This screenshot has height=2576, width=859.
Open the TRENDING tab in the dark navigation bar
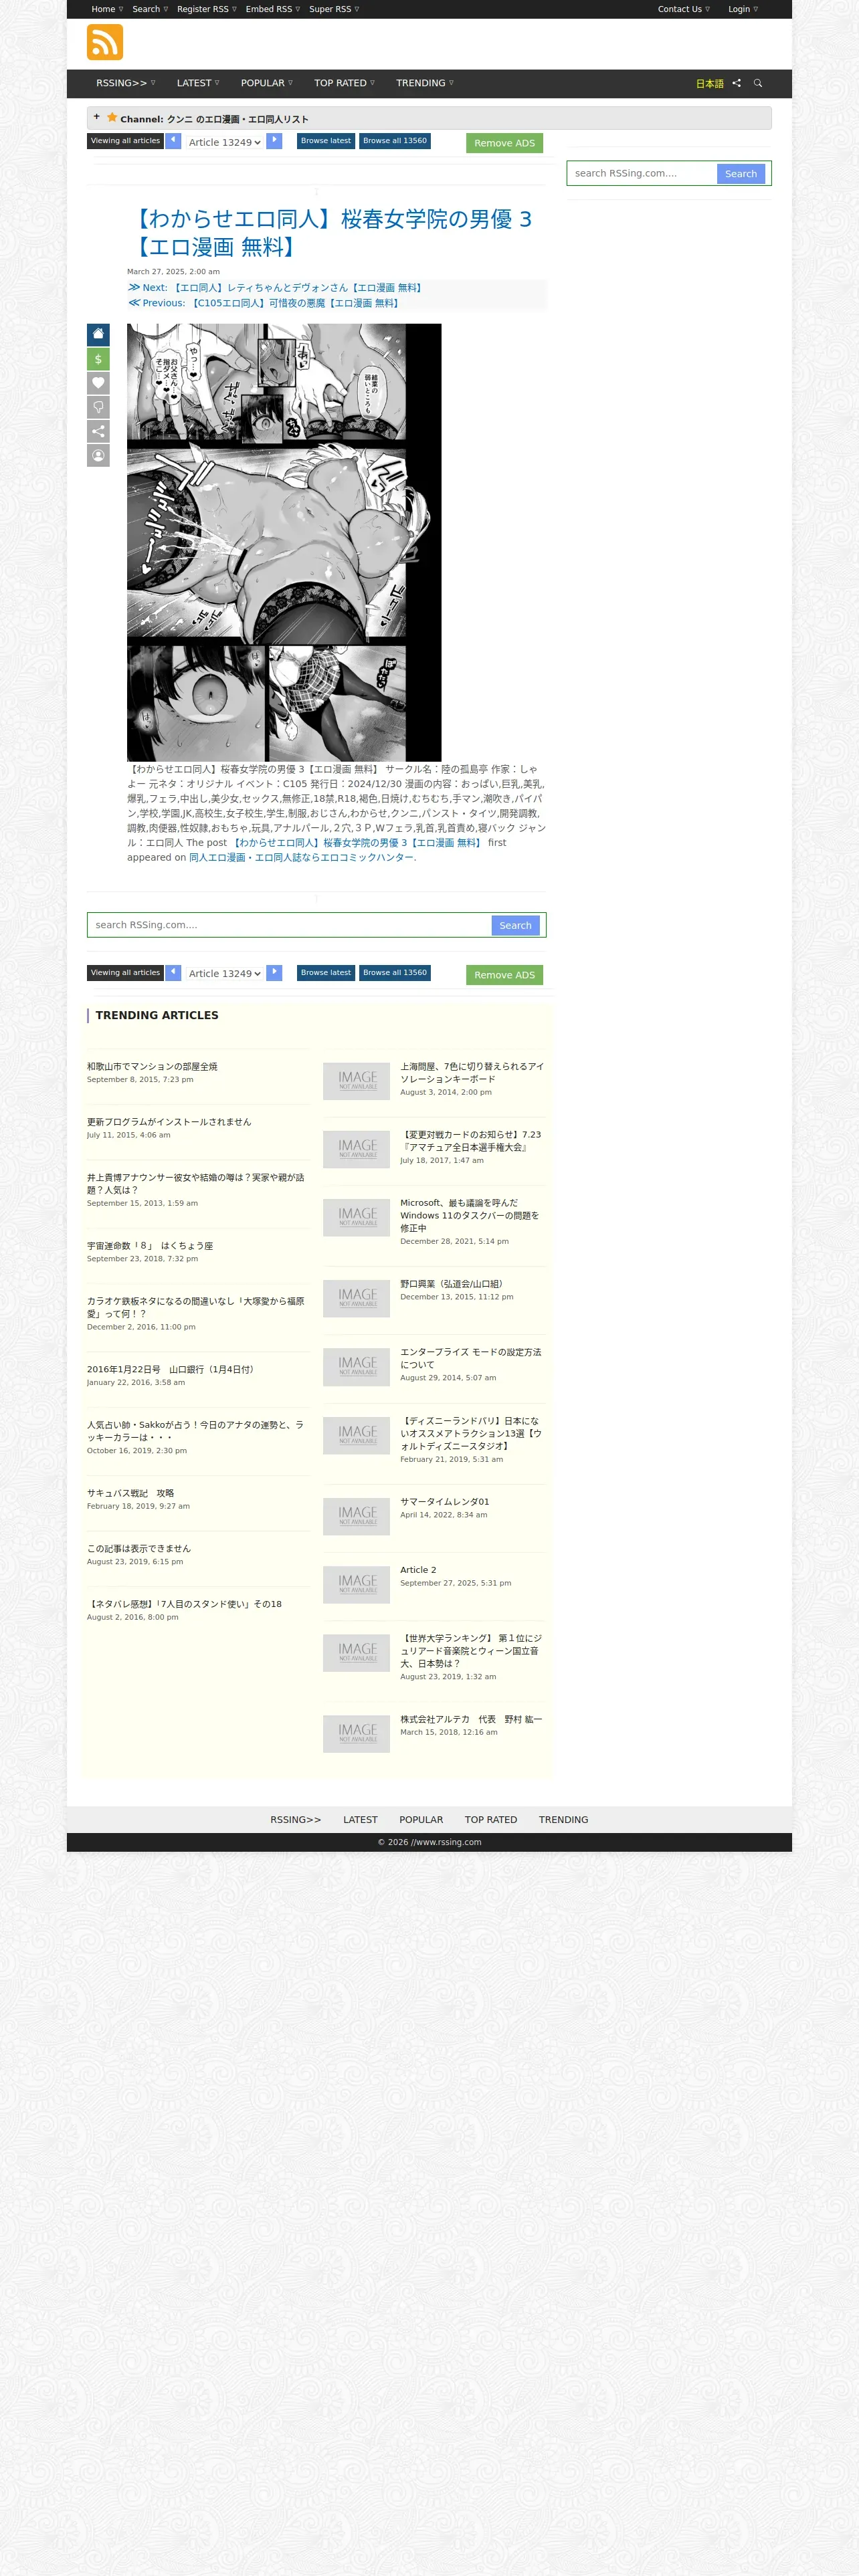point(425,83)
